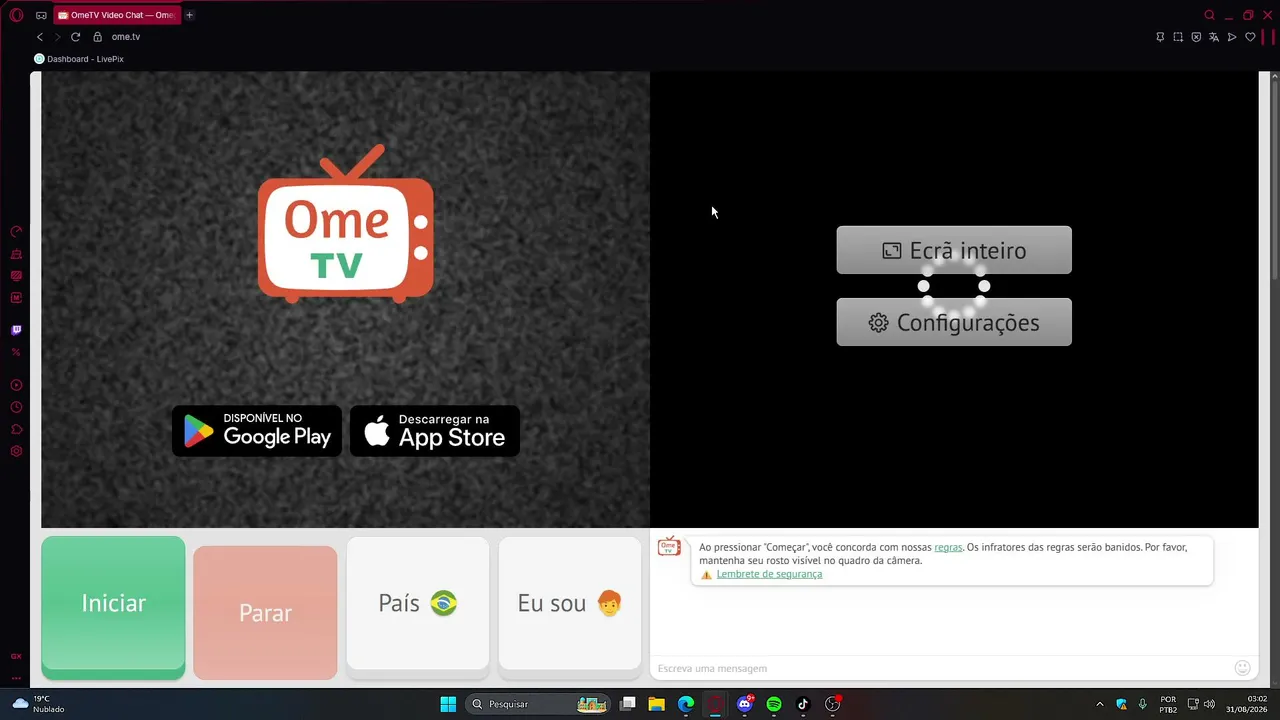Click the send-to-flow arrow icon

point(1232,37)
